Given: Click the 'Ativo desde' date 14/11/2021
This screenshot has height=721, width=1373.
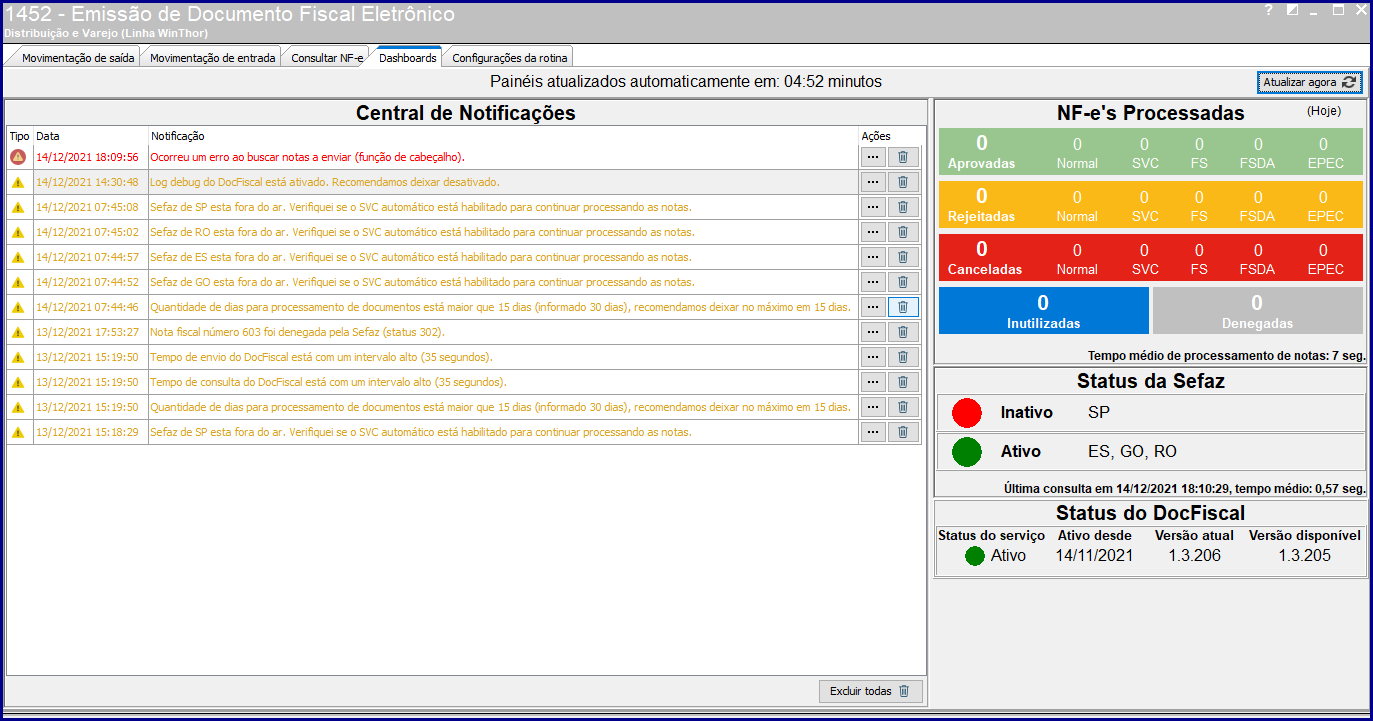Looking at the screenshot, I should click(x=1094, y=555).
